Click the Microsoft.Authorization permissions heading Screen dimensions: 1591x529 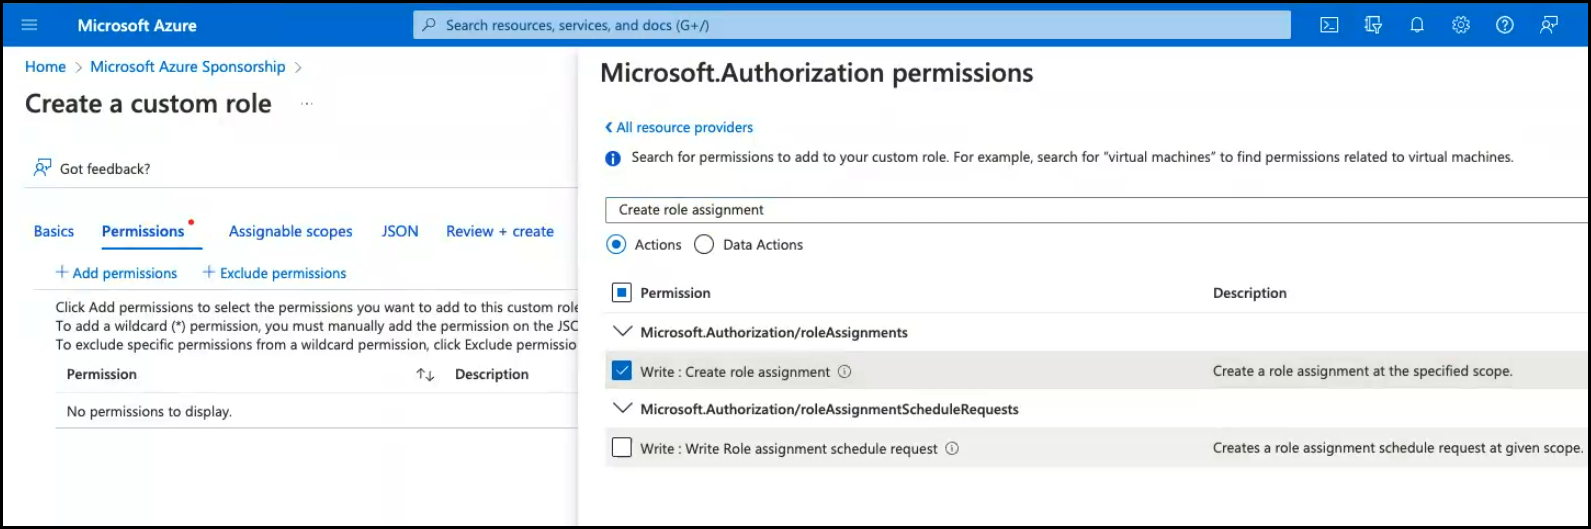[816, 73]
